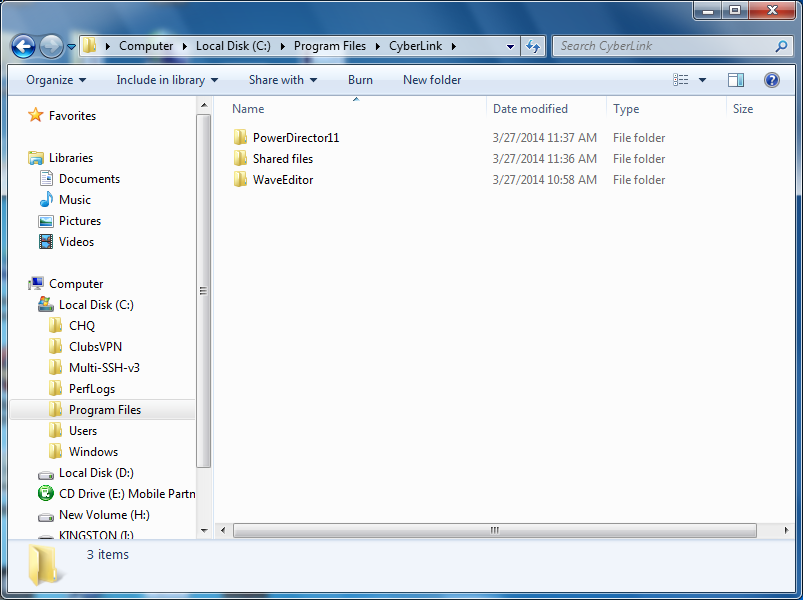Expand the arrow after Computer breadcrumb

185,47
